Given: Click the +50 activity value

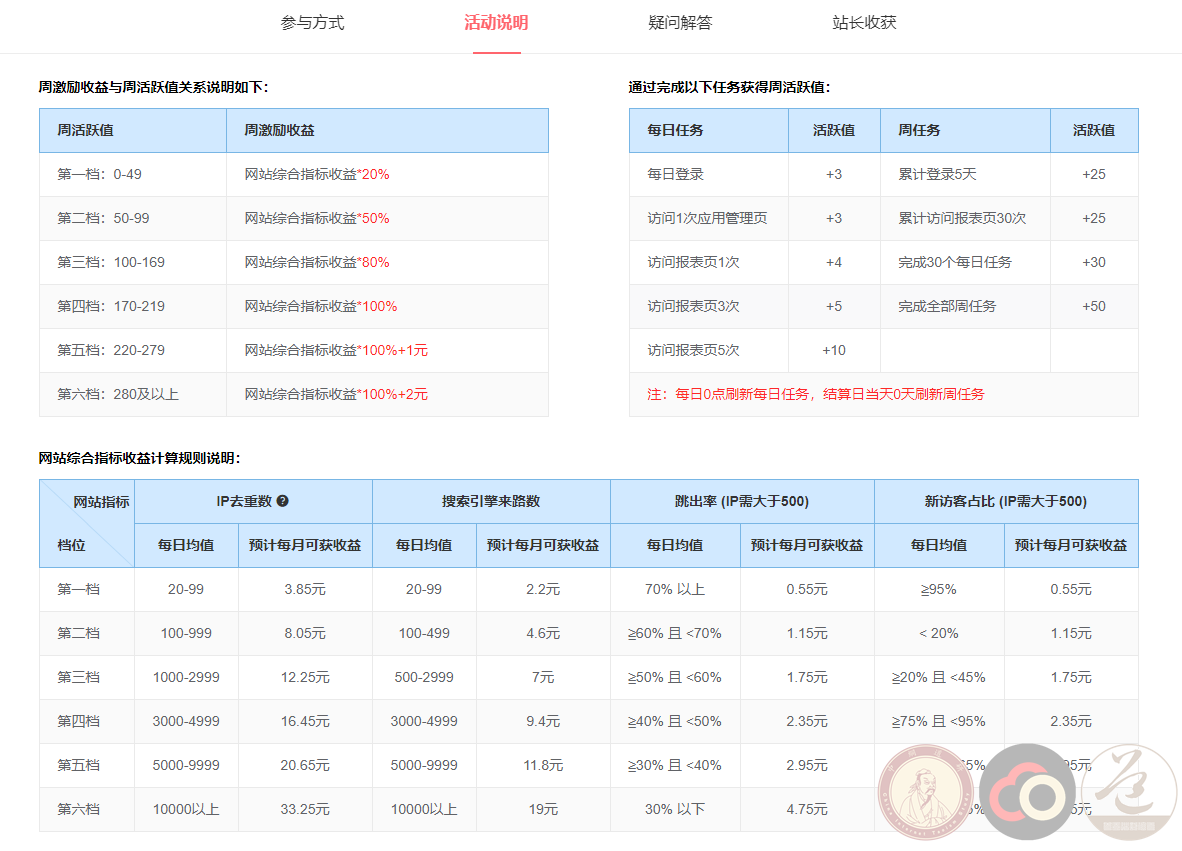Looking at the screenshot, I should coord(1094,306).
